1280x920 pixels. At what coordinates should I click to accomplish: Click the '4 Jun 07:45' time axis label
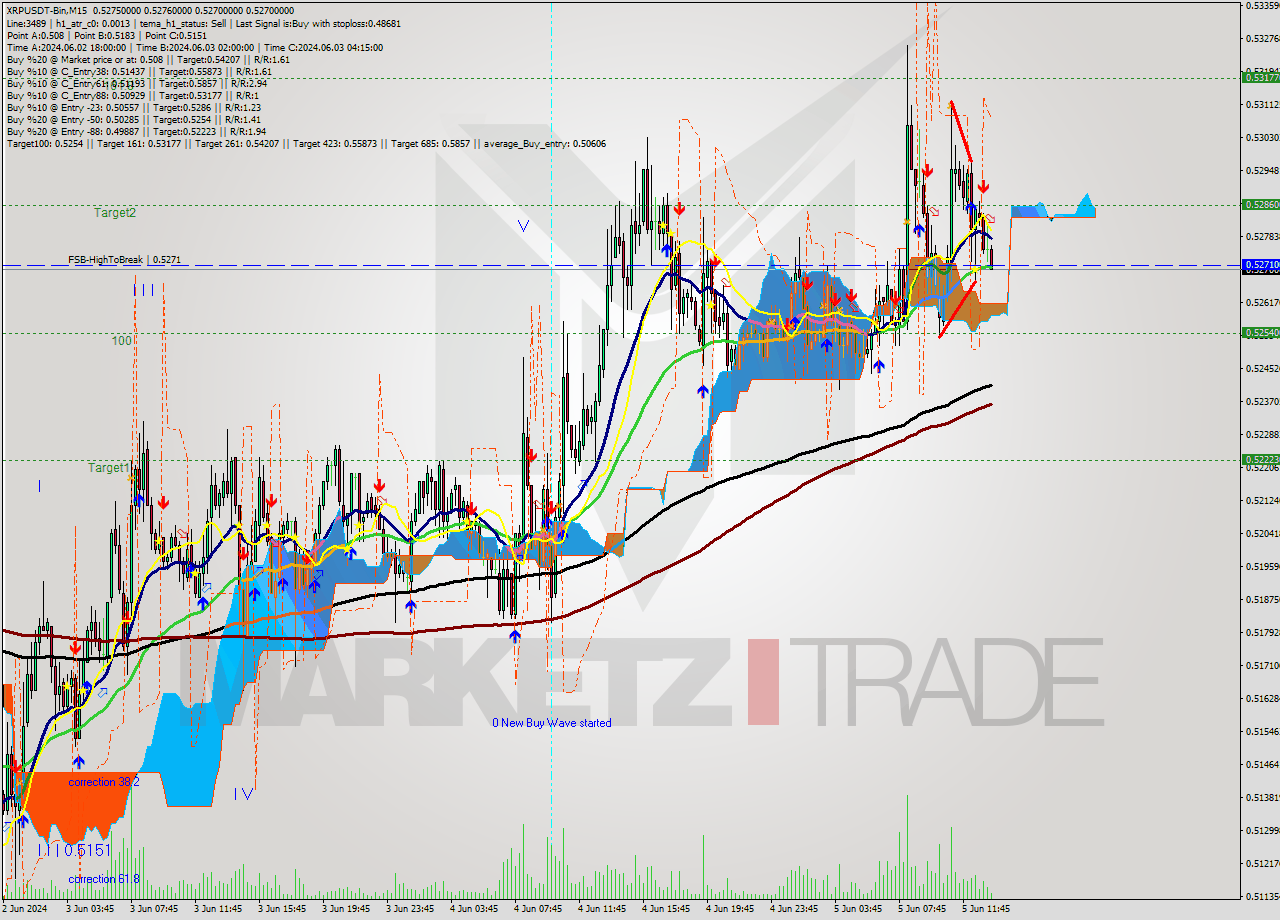[x=537, y=909]
